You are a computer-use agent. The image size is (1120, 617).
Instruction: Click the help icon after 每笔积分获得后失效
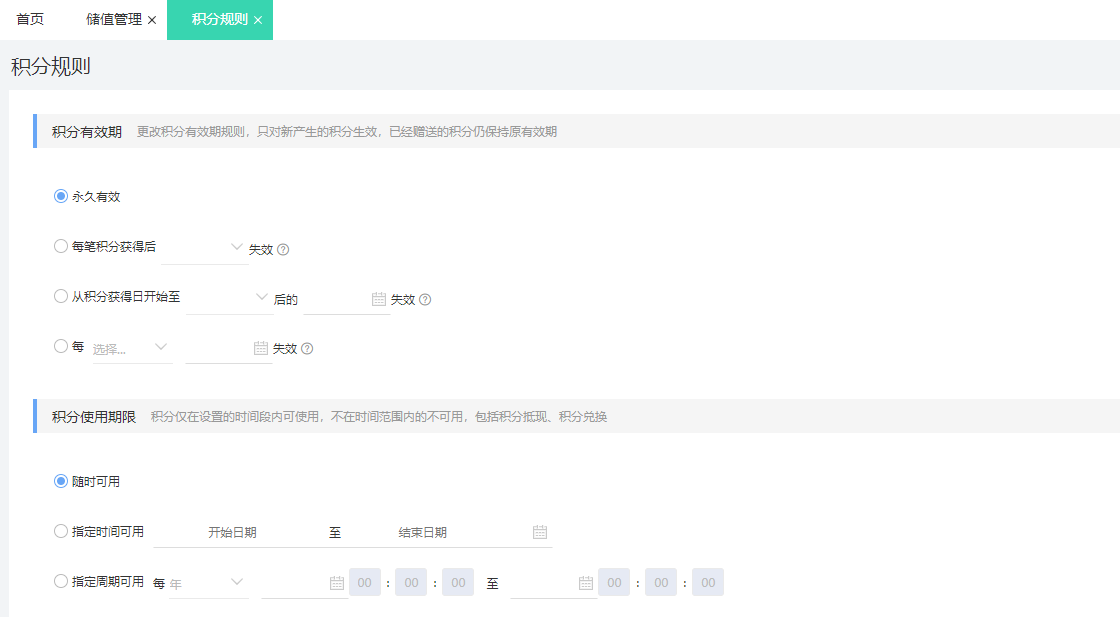(283, 249)
